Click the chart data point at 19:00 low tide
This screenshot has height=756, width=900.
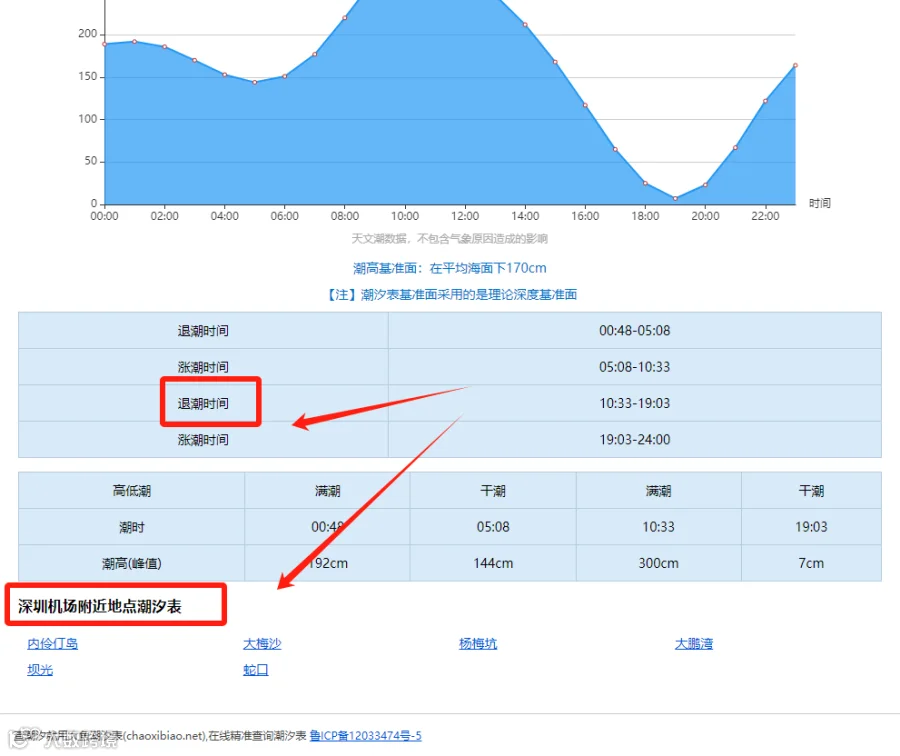[675, 199]
